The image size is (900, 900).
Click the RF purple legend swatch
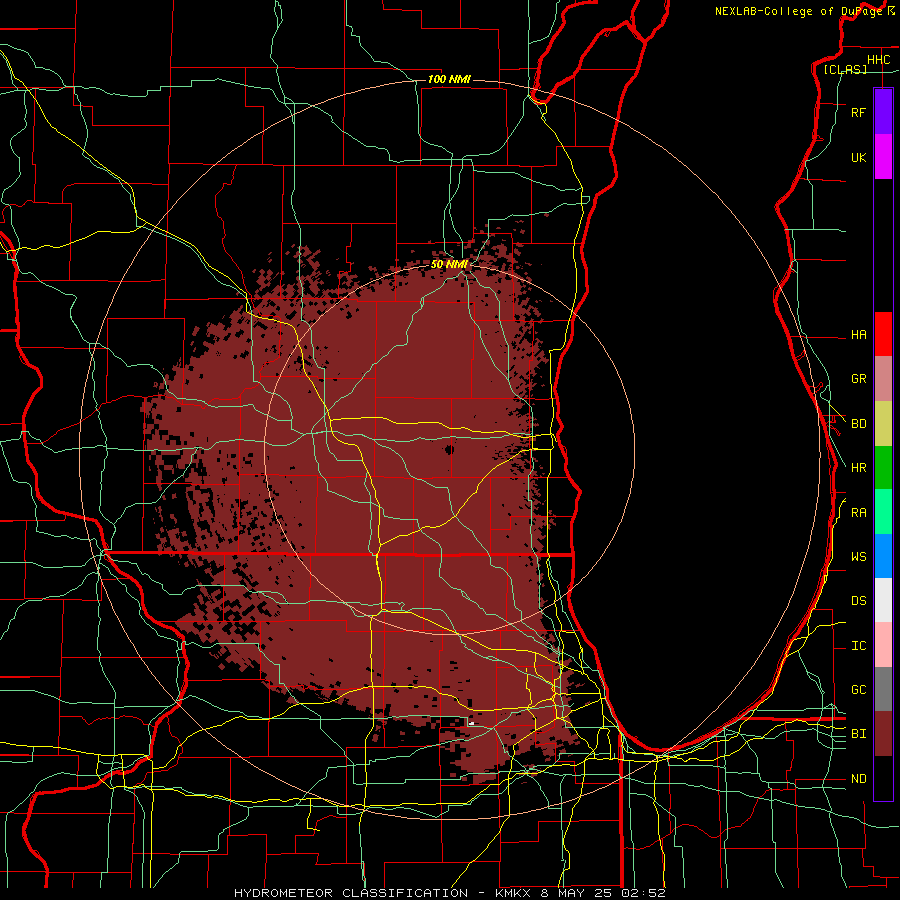tap(883, 112)
